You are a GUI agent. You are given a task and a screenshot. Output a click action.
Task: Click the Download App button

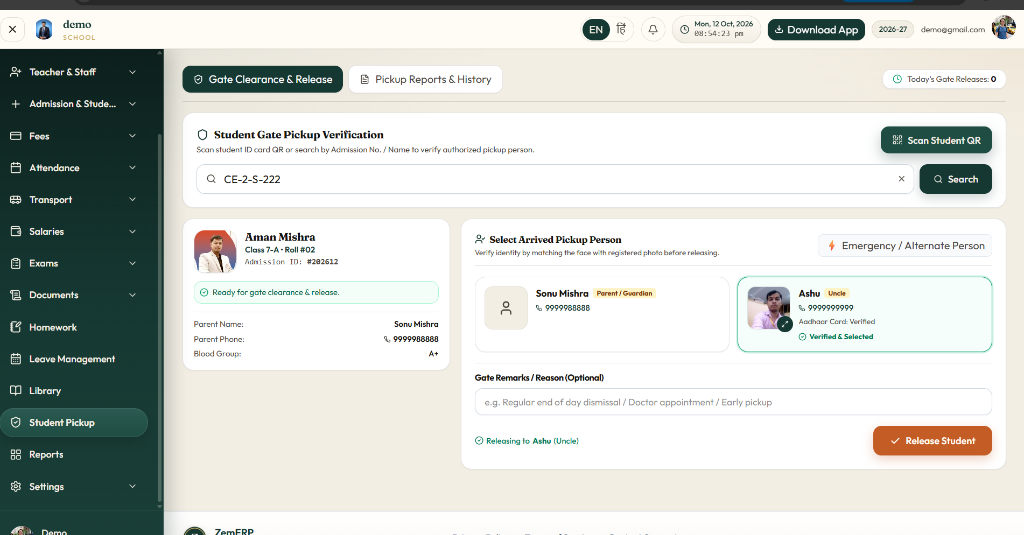[x=816, y=29]
